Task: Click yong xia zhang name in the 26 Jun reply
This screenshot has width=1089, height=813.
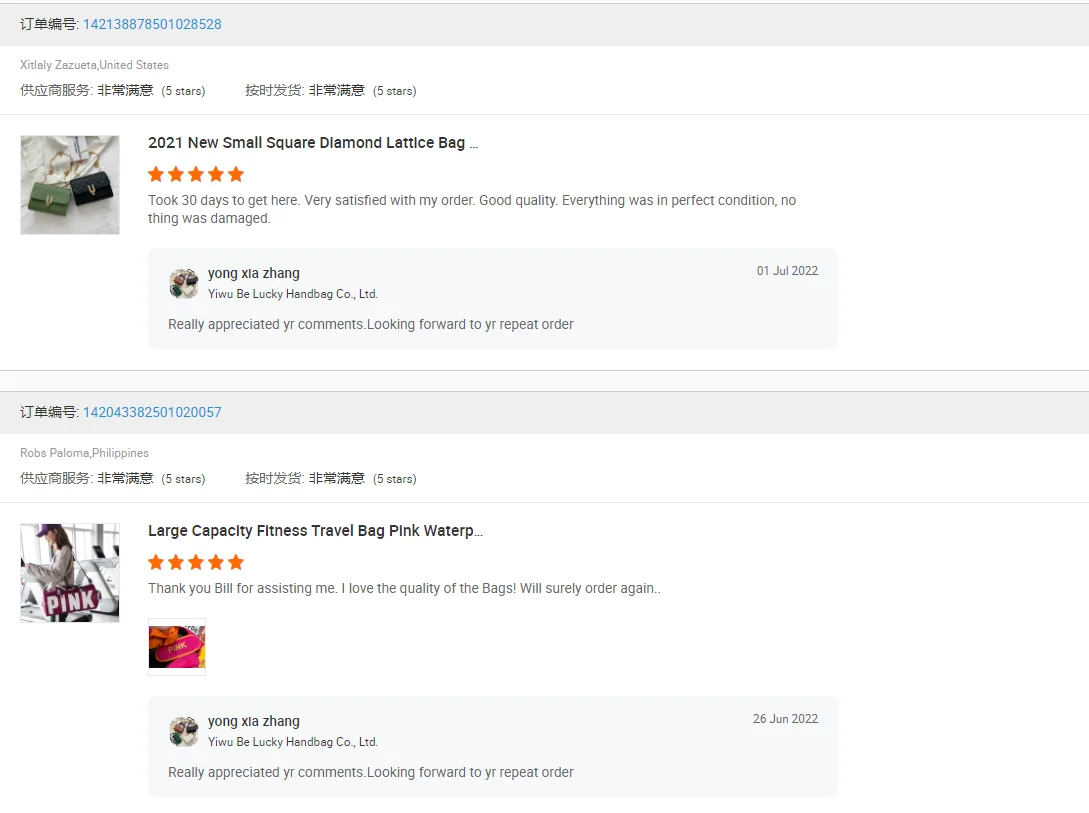Action: tap(254, 721)
